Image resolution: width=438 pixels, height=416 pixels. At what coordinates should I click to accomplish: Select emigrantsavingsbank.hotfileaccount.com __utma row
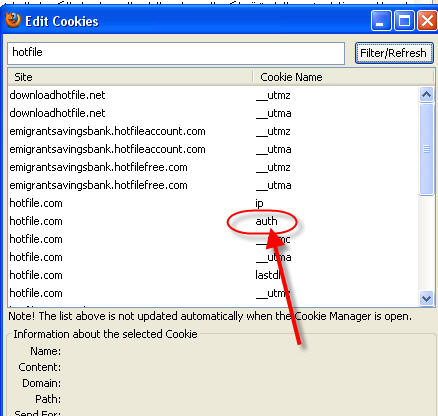(x=213, y=149)
